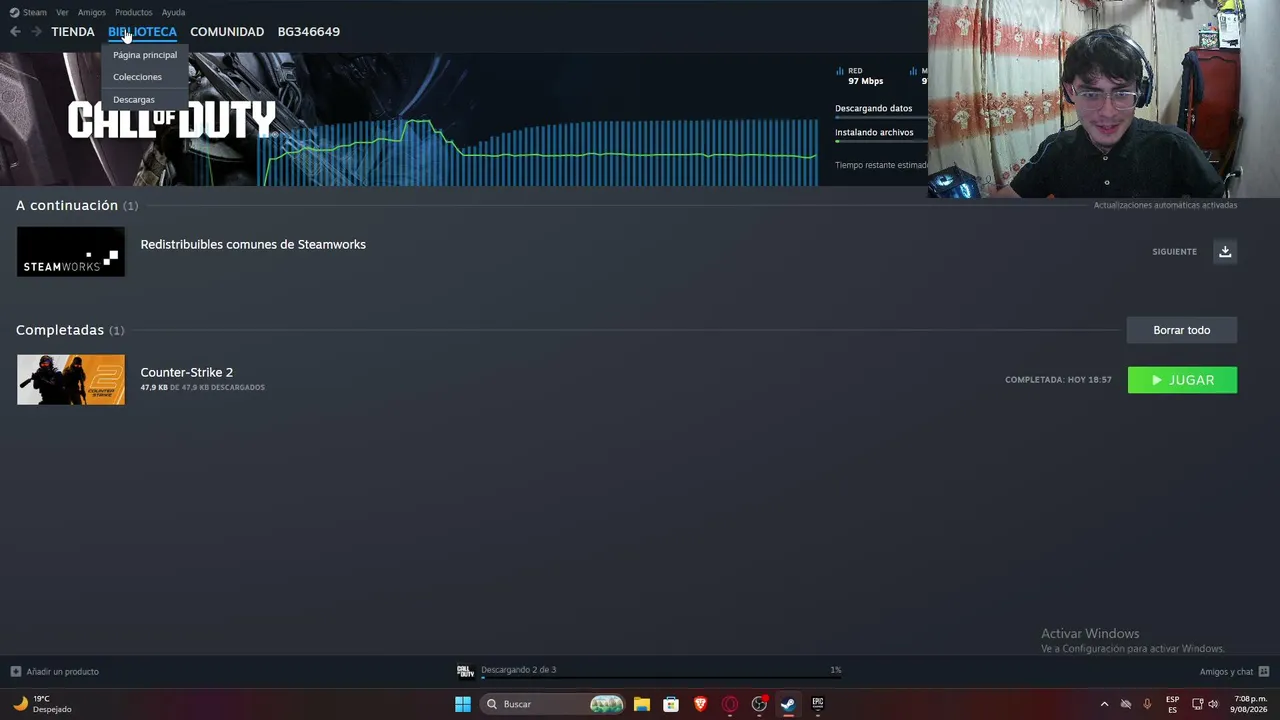Select Página principal from the Biblioteca dropdown
The image size is (1280, 720).
pos(145,55)
